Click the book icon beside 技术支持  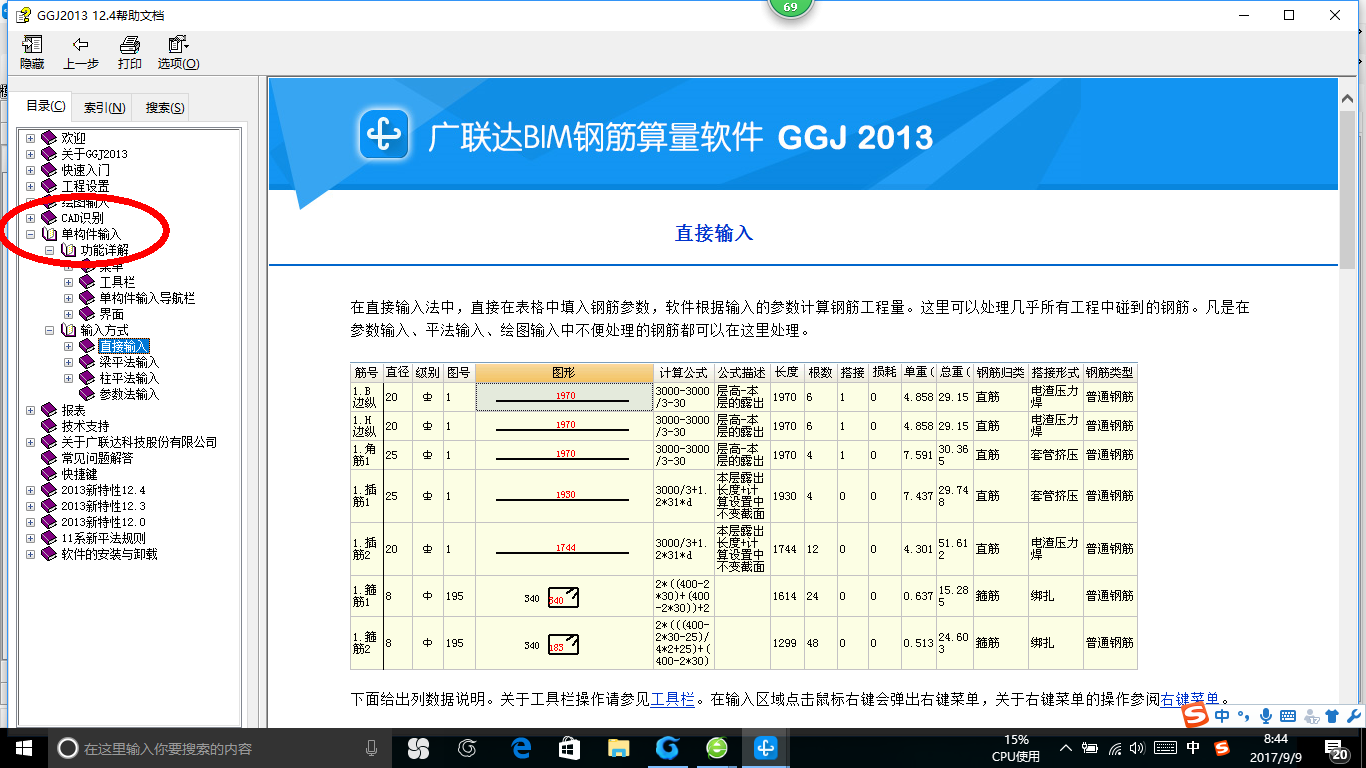(49, 426)
